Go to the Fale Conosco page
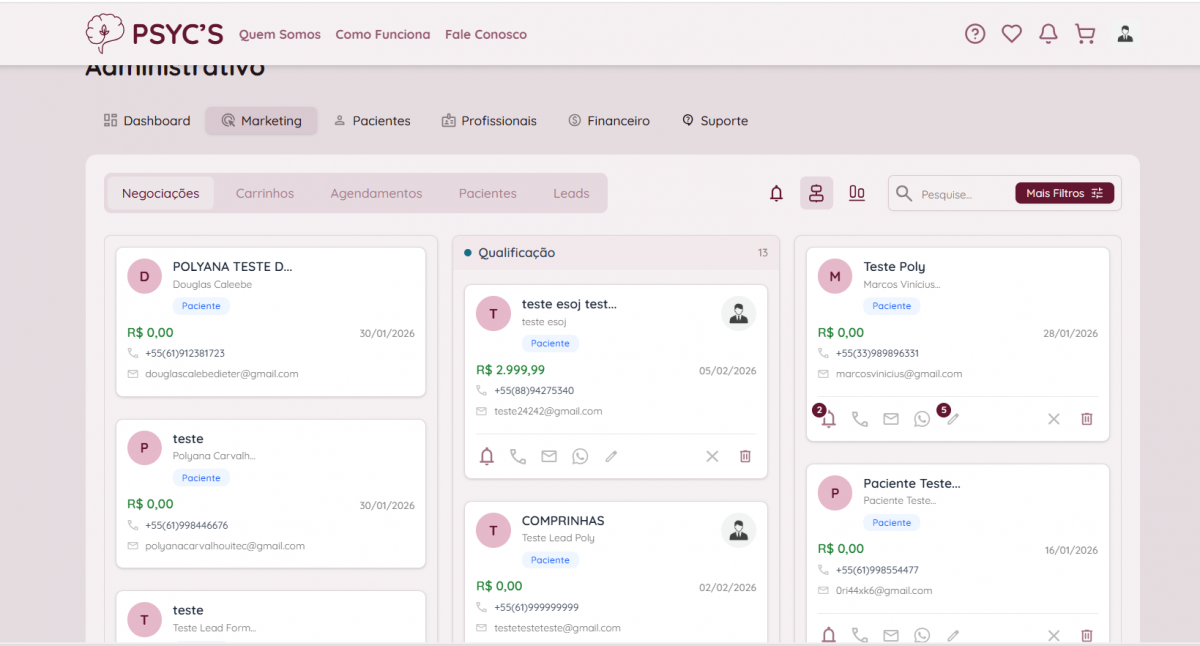 [486, 34]
